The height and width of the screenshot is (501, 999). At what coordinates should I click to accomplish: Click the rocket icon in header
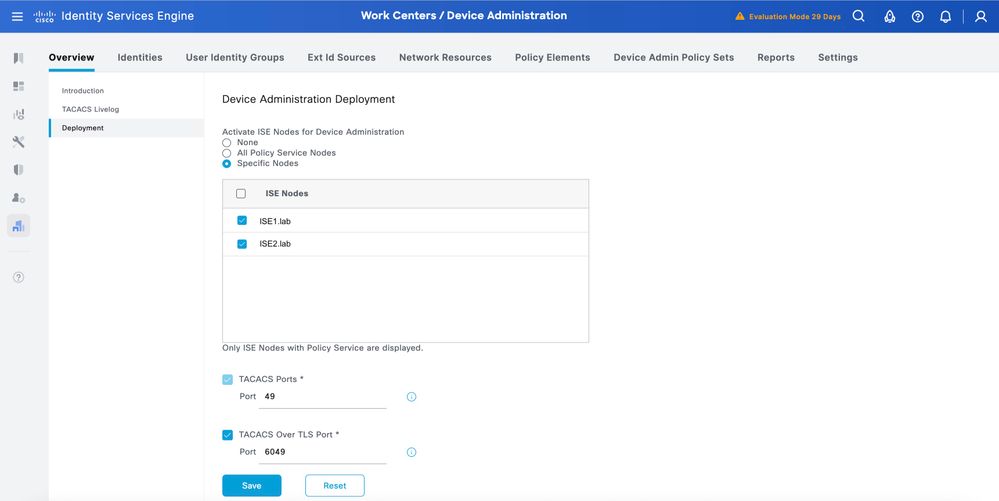(889, 17)
